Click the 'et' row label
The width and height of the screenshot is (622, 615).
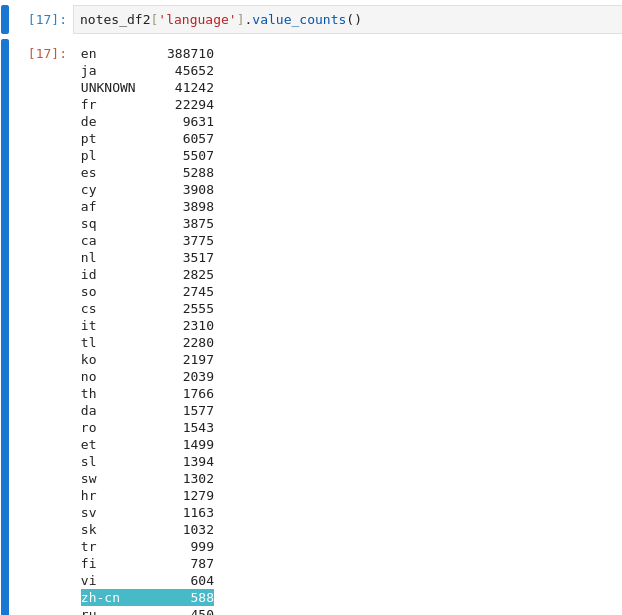(88, 445)
